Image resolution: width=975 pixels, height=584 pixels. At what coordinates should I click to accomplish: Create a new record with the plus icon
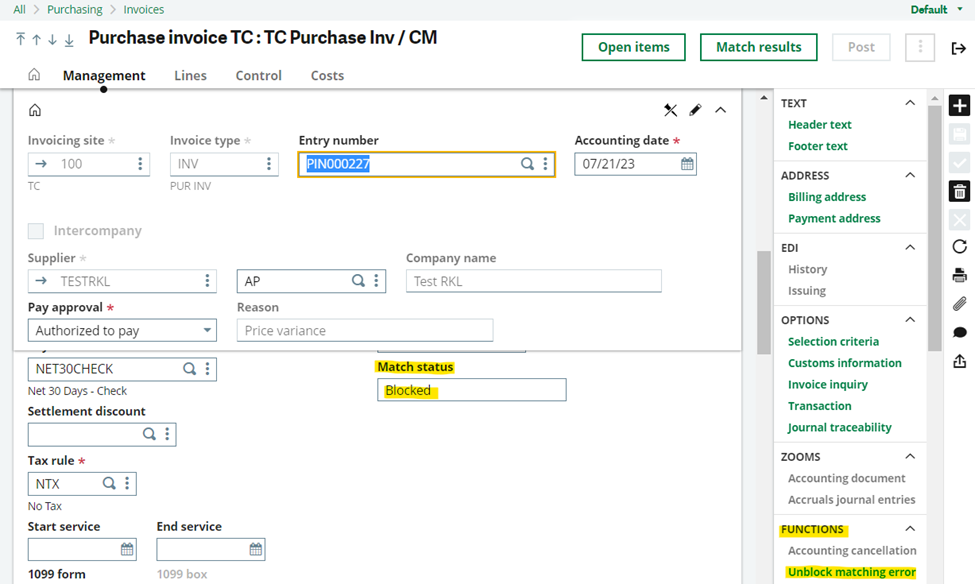coord(958,104)
